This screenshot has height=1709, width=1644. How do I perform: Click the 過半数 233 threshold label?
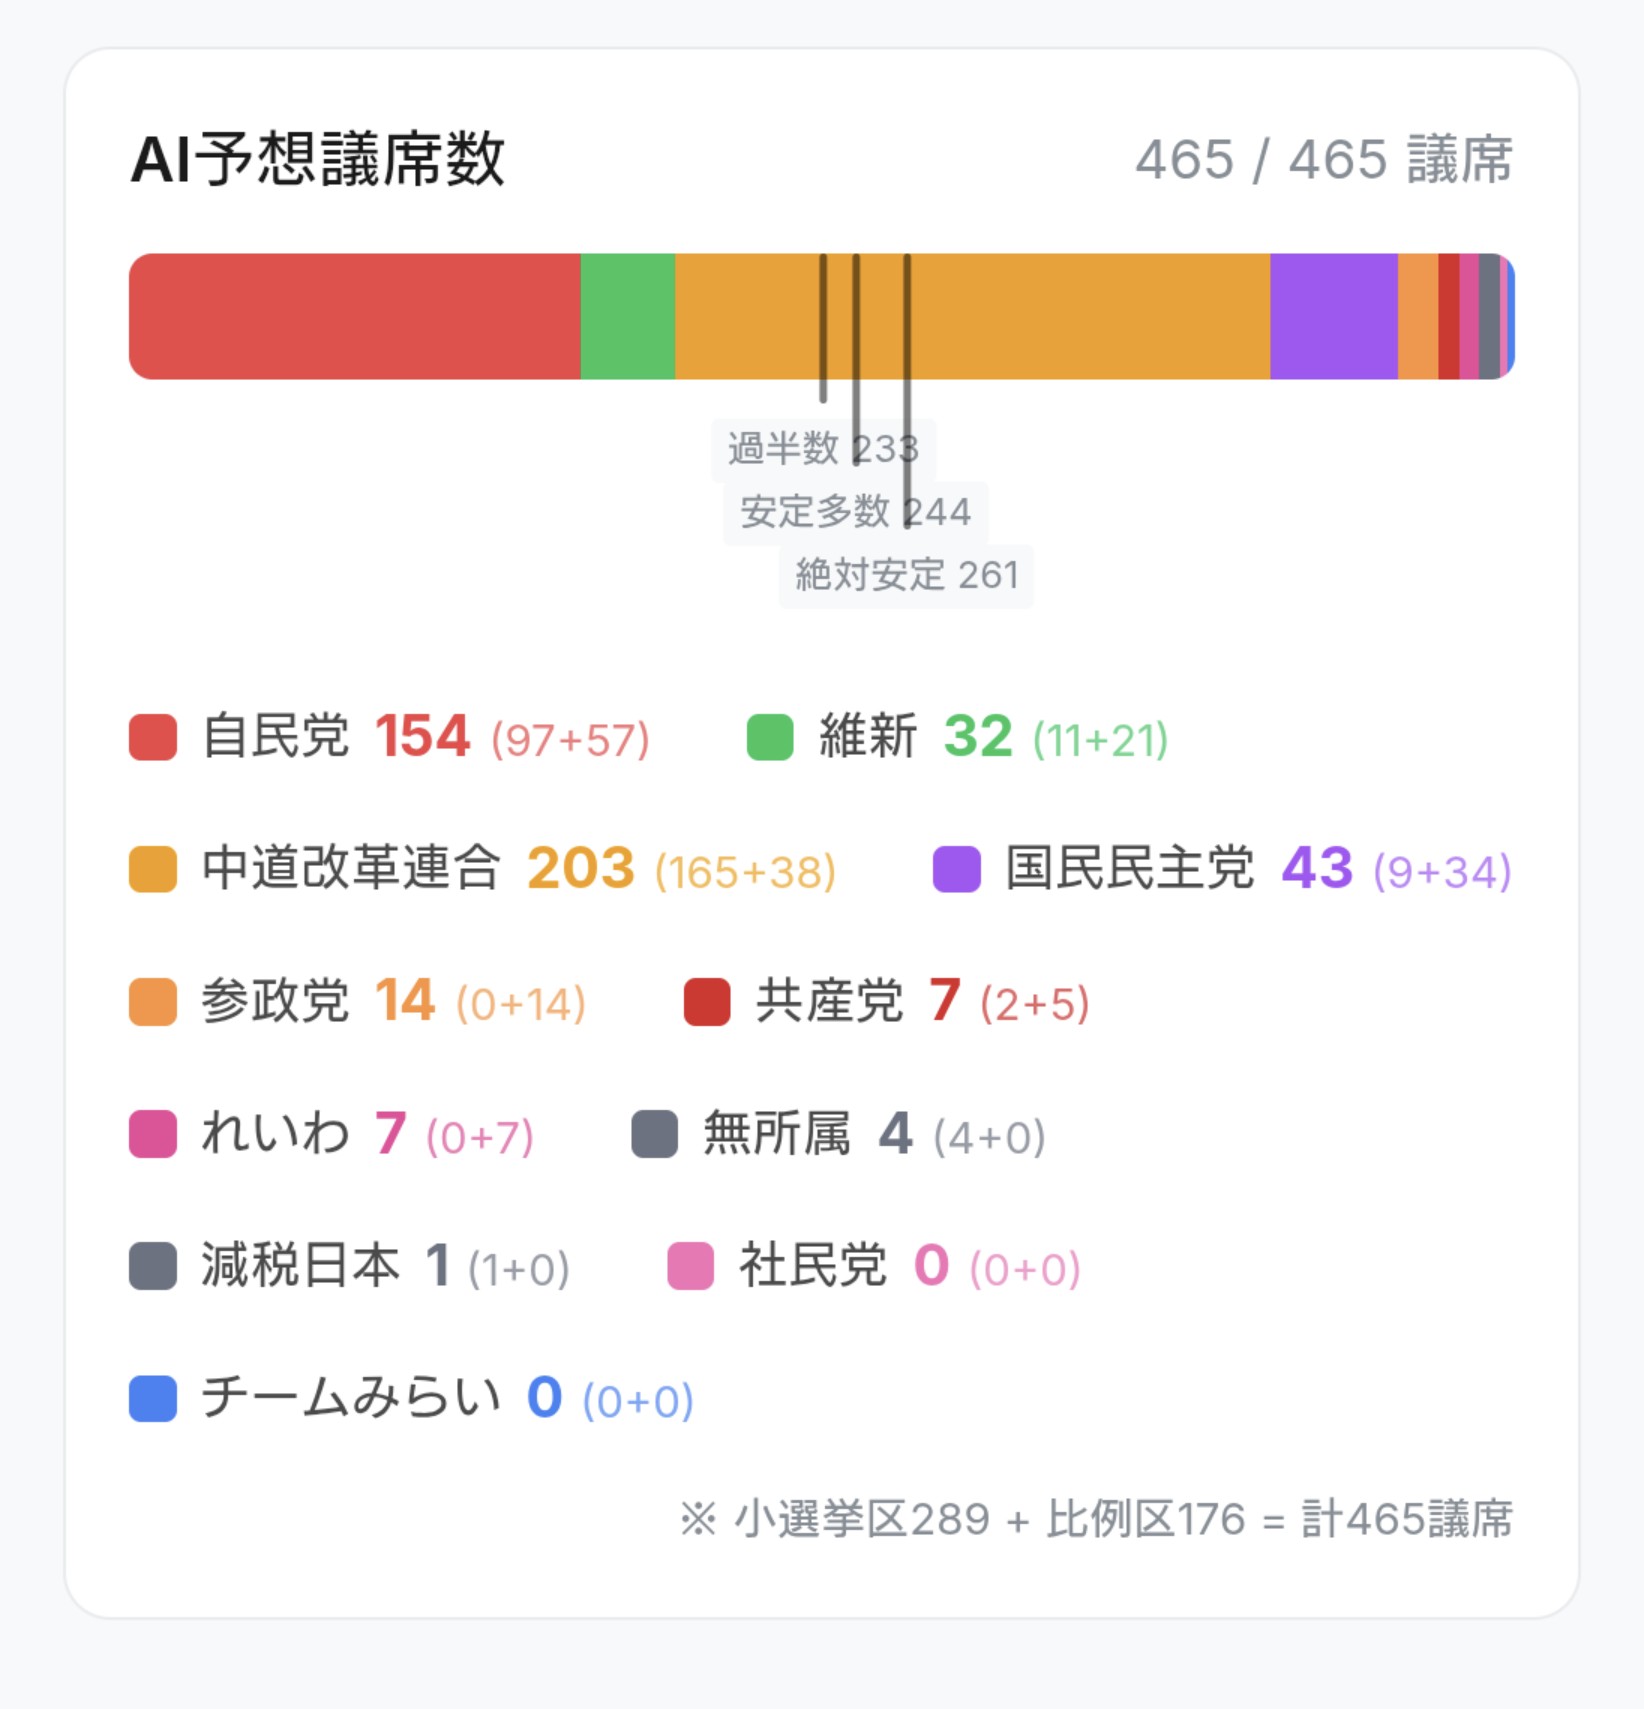(x=822, y=449)
